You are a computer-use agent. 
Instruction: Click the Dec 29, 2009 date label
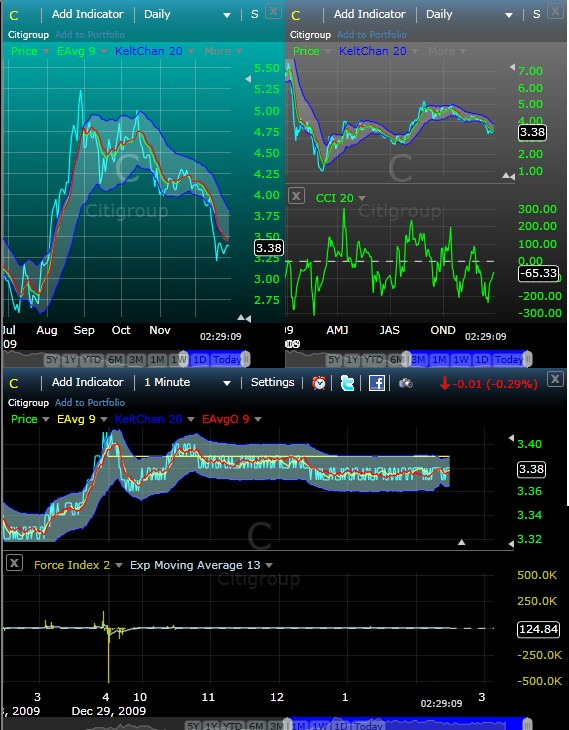point(108,711)
